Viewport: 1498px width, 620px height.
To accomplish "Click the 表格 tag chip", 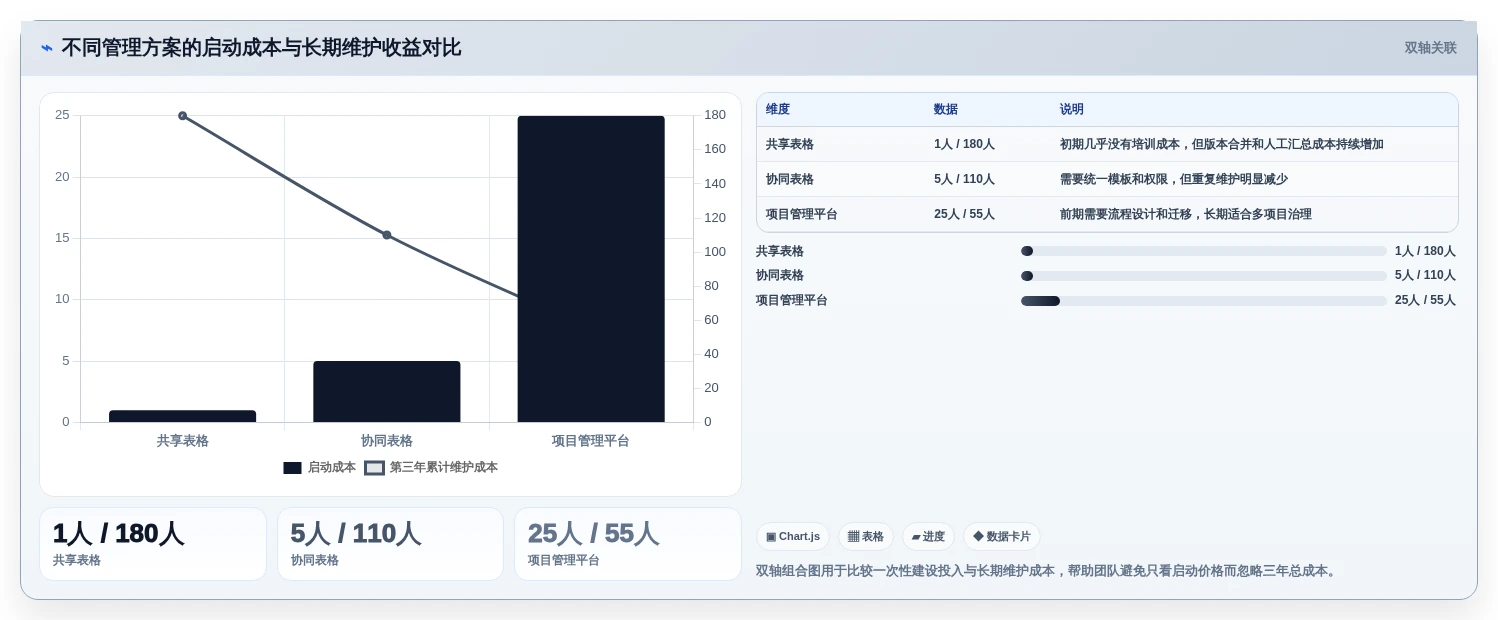I will tap(866, 537).
